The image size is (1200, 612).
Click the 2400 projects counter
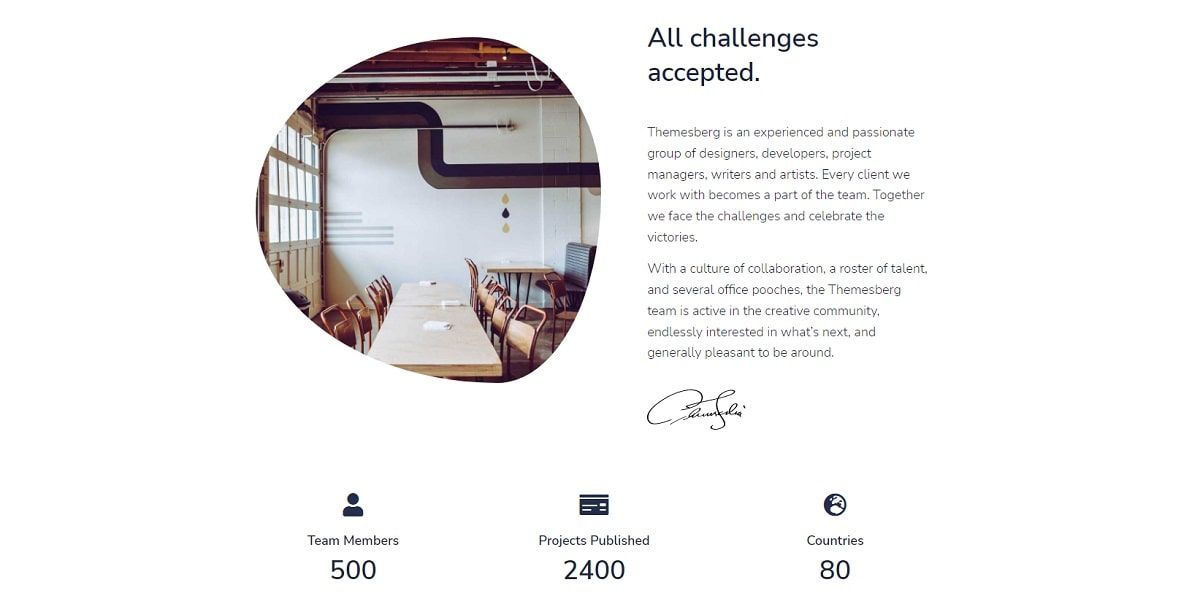[594, 570]
